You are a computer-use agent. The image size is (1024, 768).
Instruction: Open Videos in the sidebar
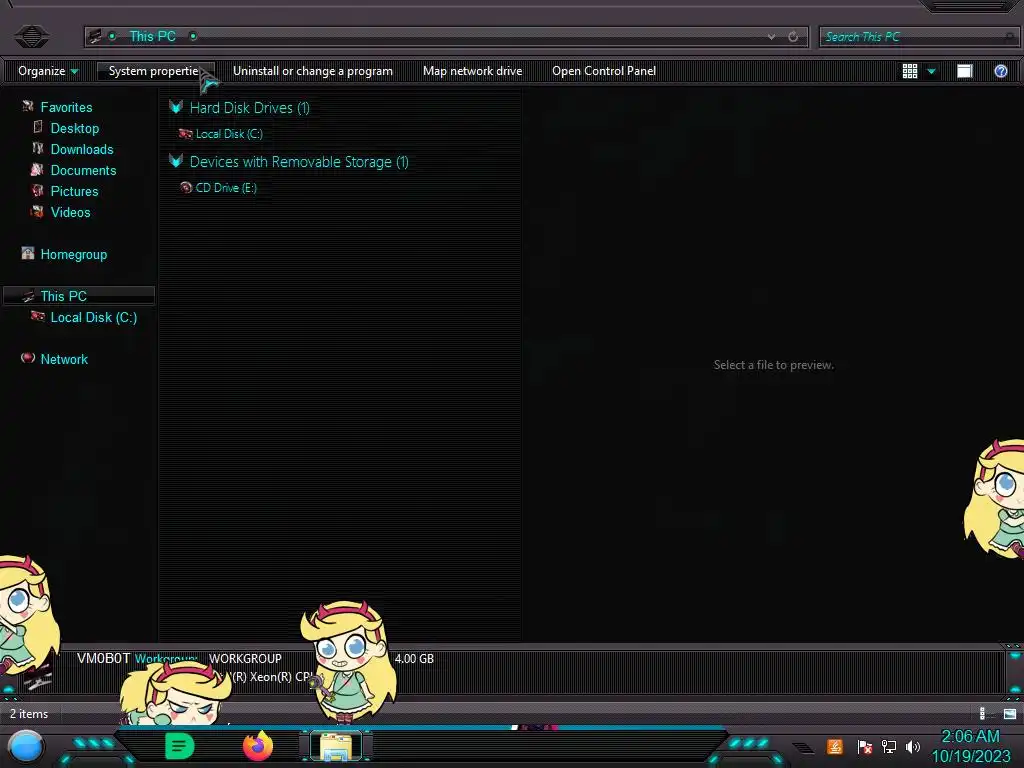coord(70,212)
